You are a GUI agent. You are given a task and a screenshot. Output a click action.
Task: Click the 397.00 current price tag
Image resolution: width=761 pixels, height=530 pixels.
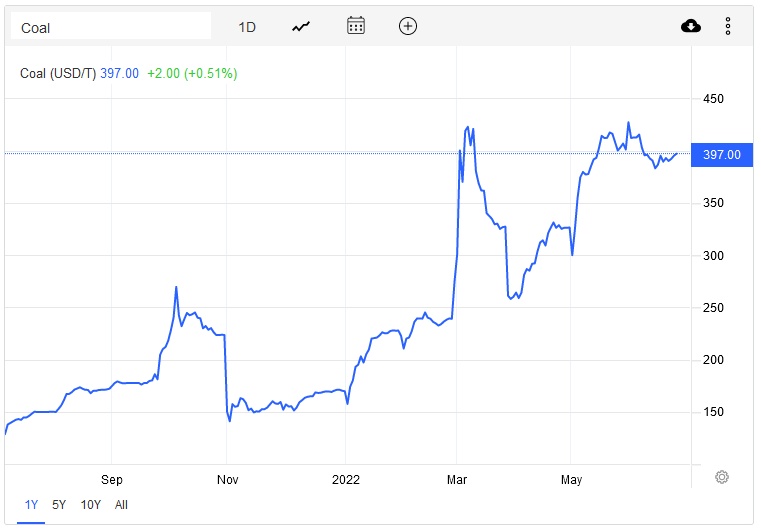pos(722,154)
